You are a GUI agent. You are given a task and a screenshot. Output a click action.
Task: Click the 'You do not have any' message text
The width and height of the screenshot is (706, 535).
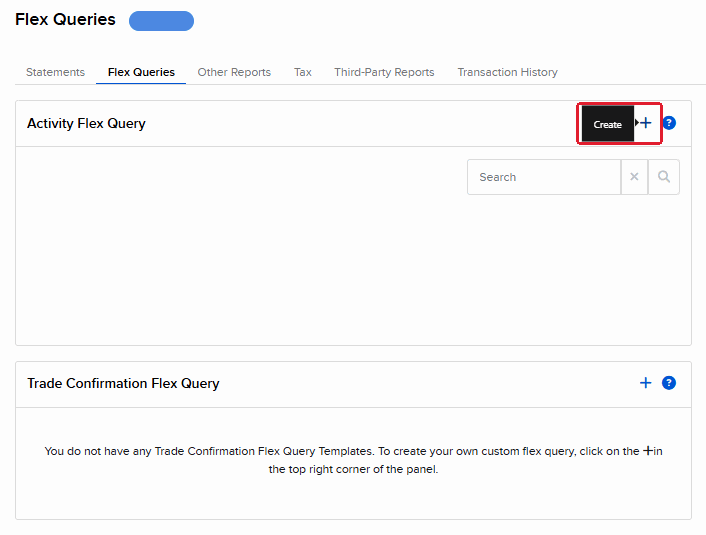[353, 460]
